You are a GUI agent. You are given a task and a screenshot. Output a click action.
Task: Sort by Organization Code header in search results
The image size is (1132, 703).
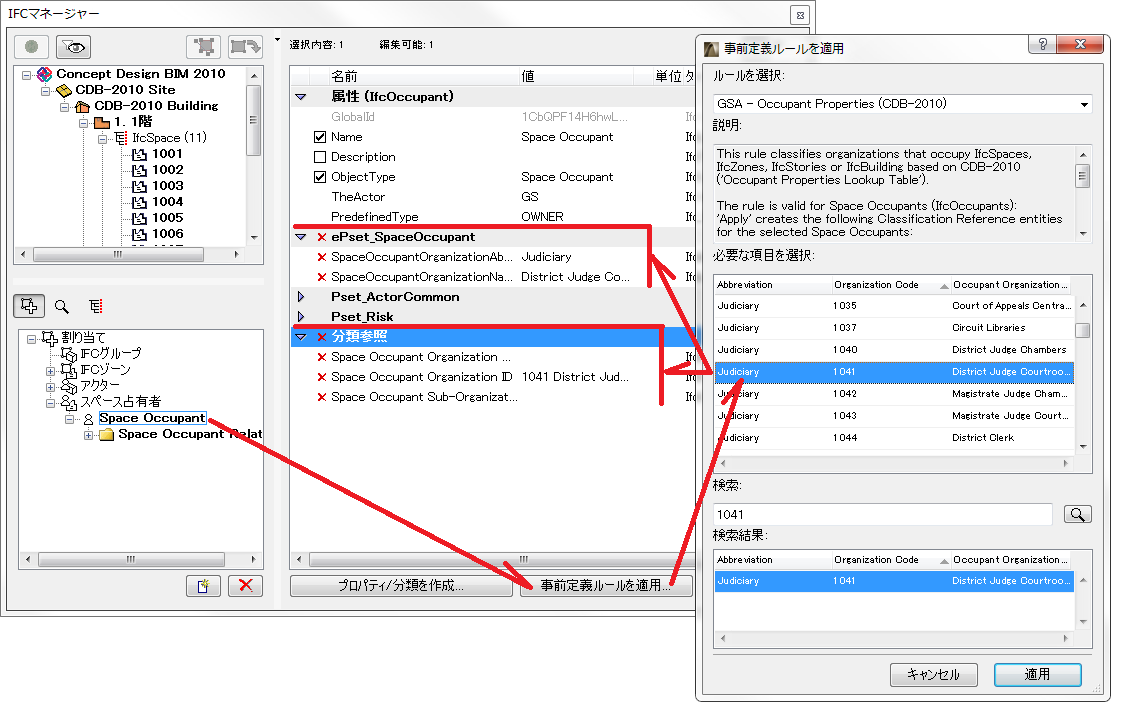[x=890, y=560]
